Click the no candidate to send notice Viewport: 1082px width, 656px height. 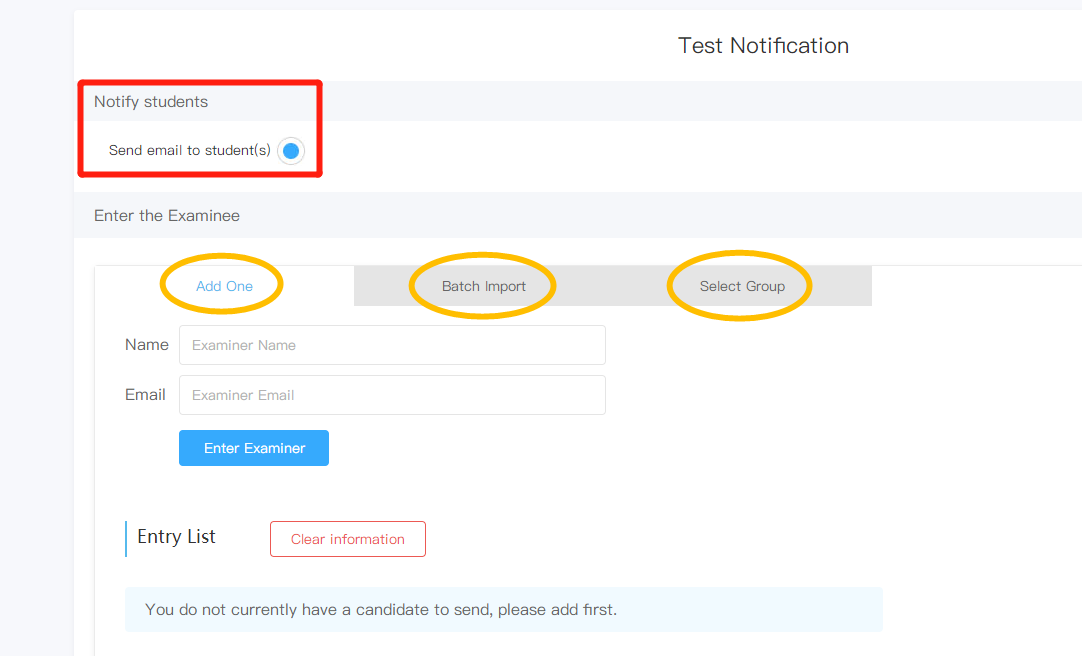pyautogui.click(x=504, y=609)
